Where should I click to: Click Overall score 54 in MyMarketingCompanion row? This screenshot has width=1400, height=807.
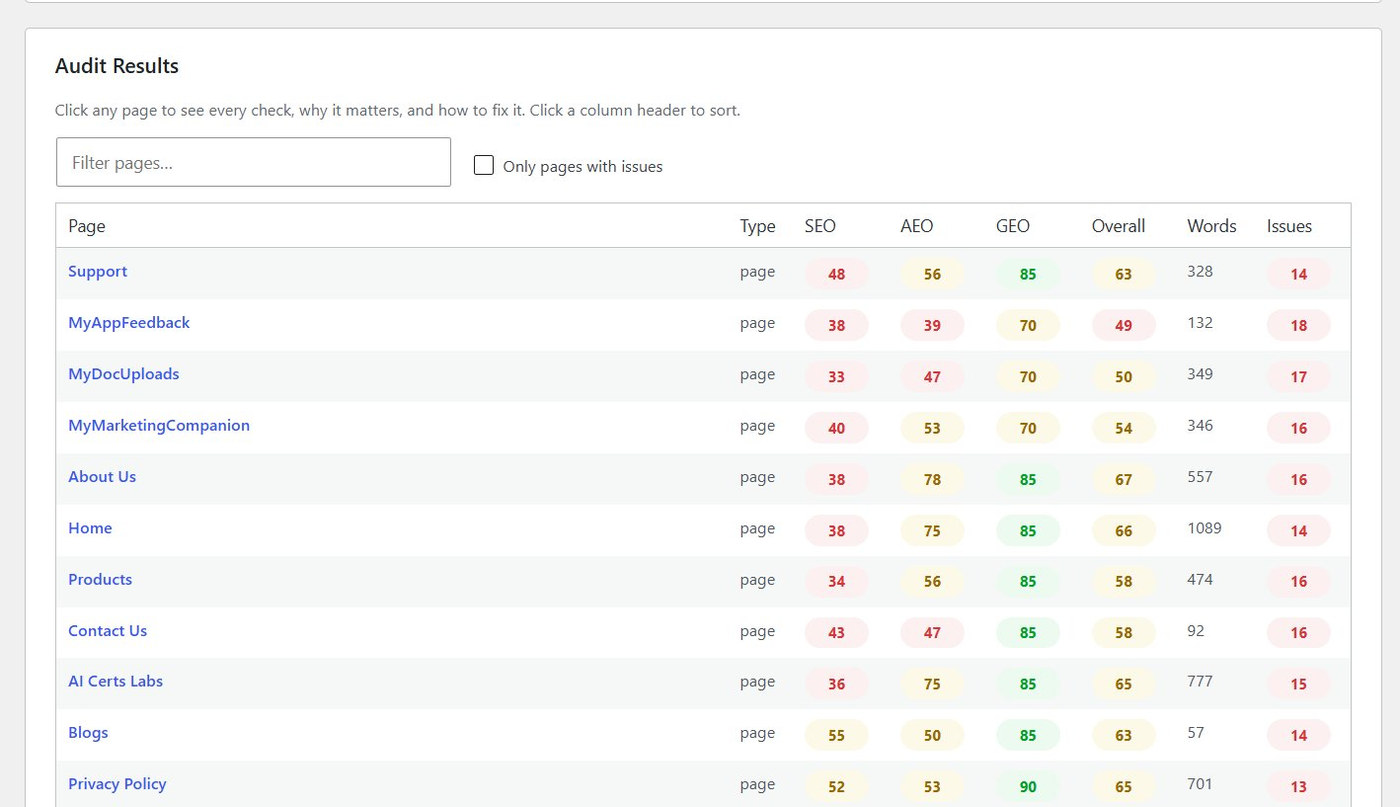(1124, 428)
